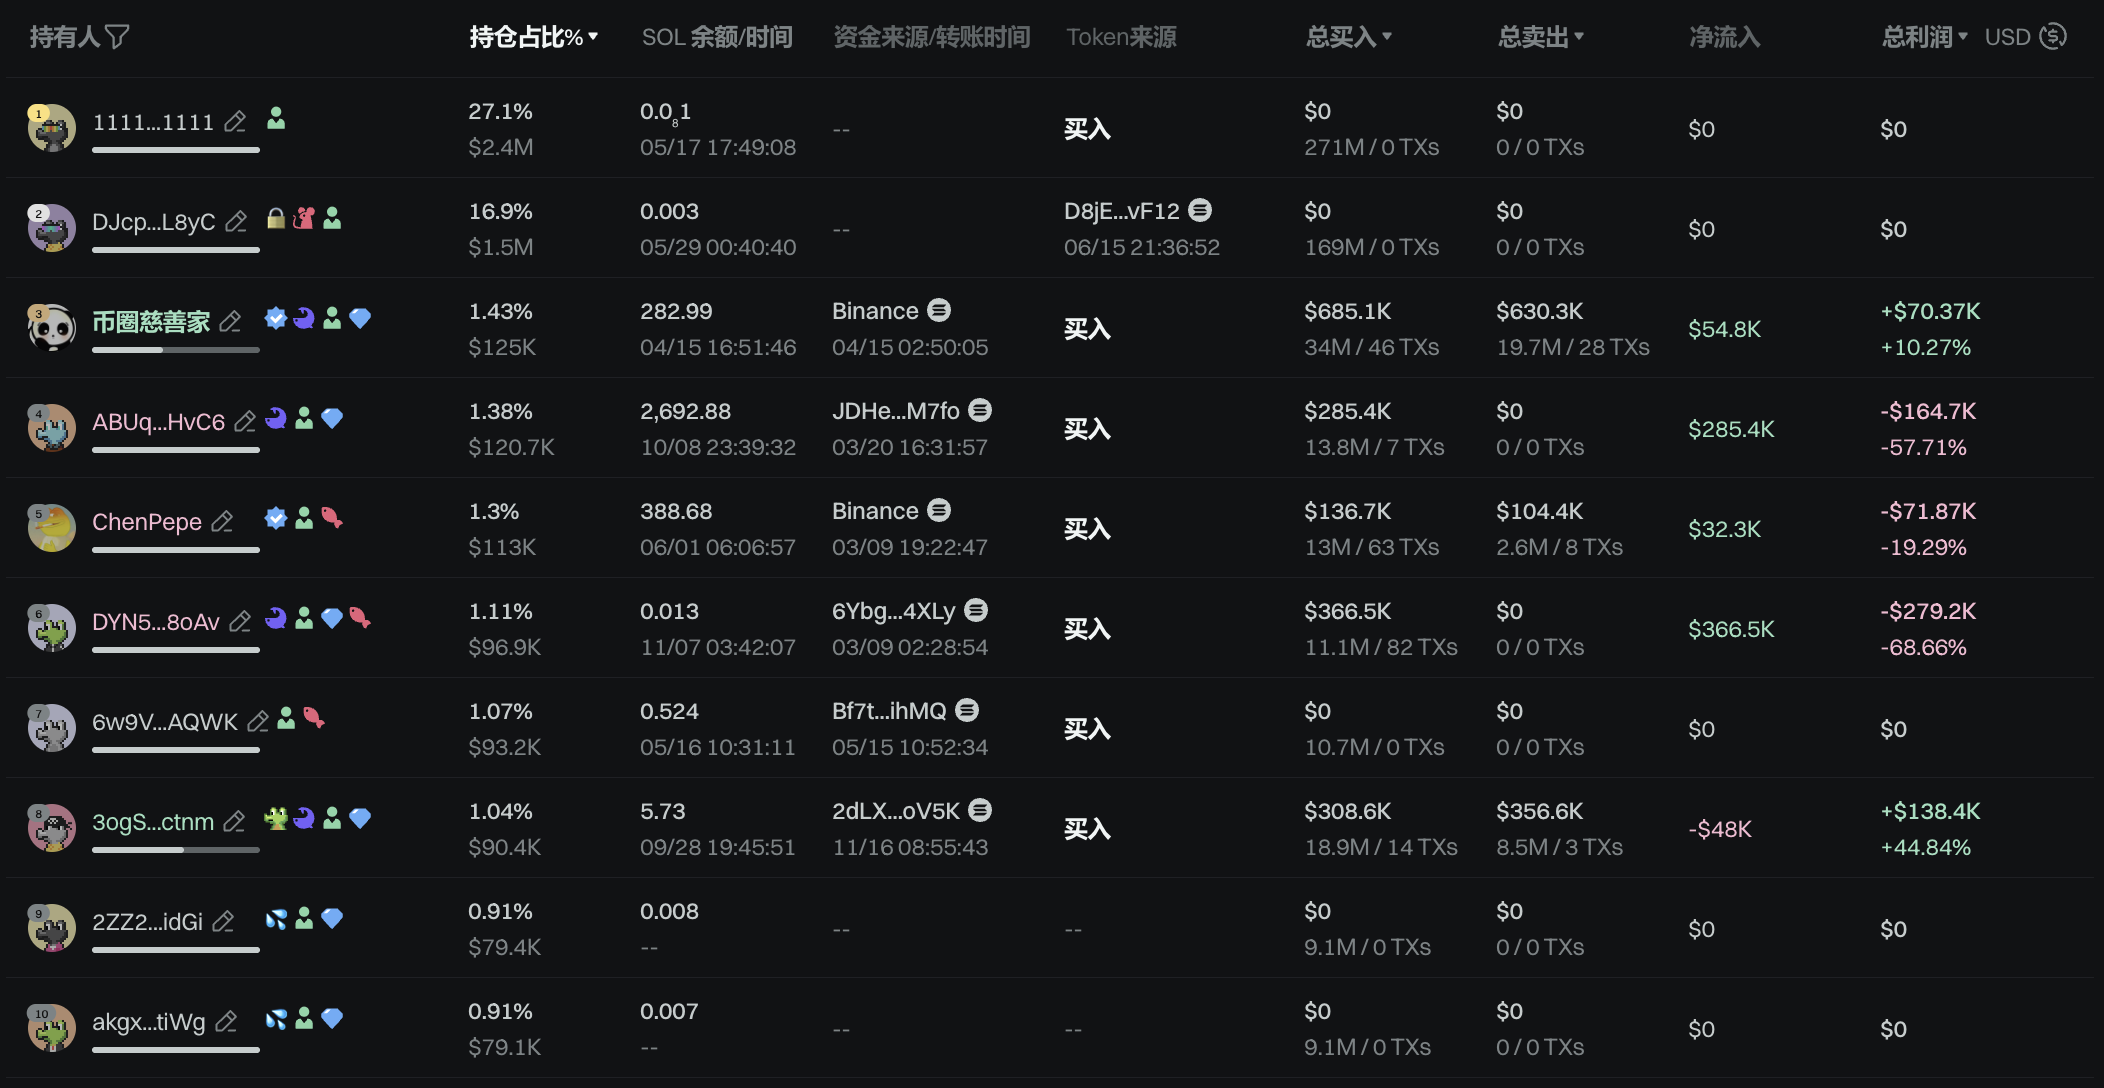Screen dimensions: 2104x1088
Task: Click the holding progress bar under 3ogS...ctnm
Action: 176,850
